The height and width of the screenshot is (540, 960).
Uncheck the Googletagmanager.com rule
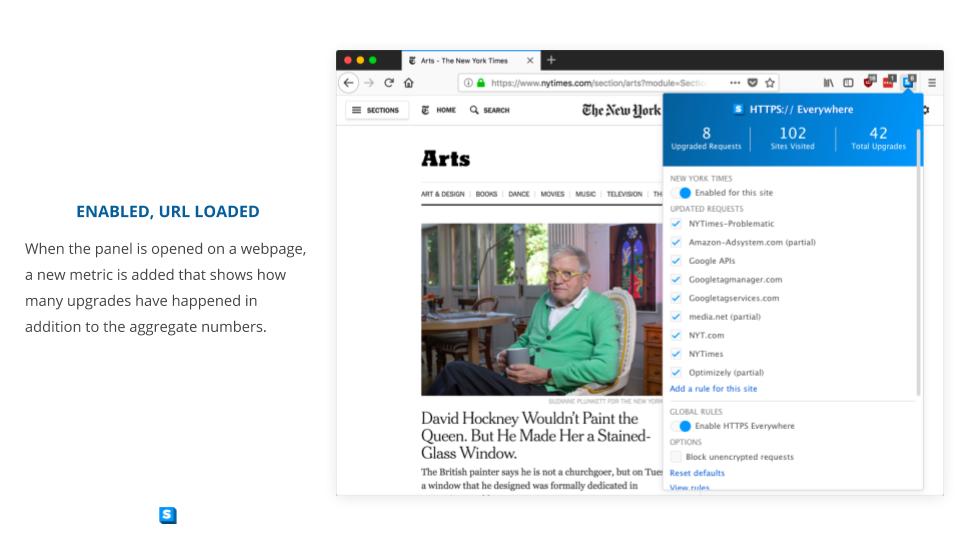(676, 279)
